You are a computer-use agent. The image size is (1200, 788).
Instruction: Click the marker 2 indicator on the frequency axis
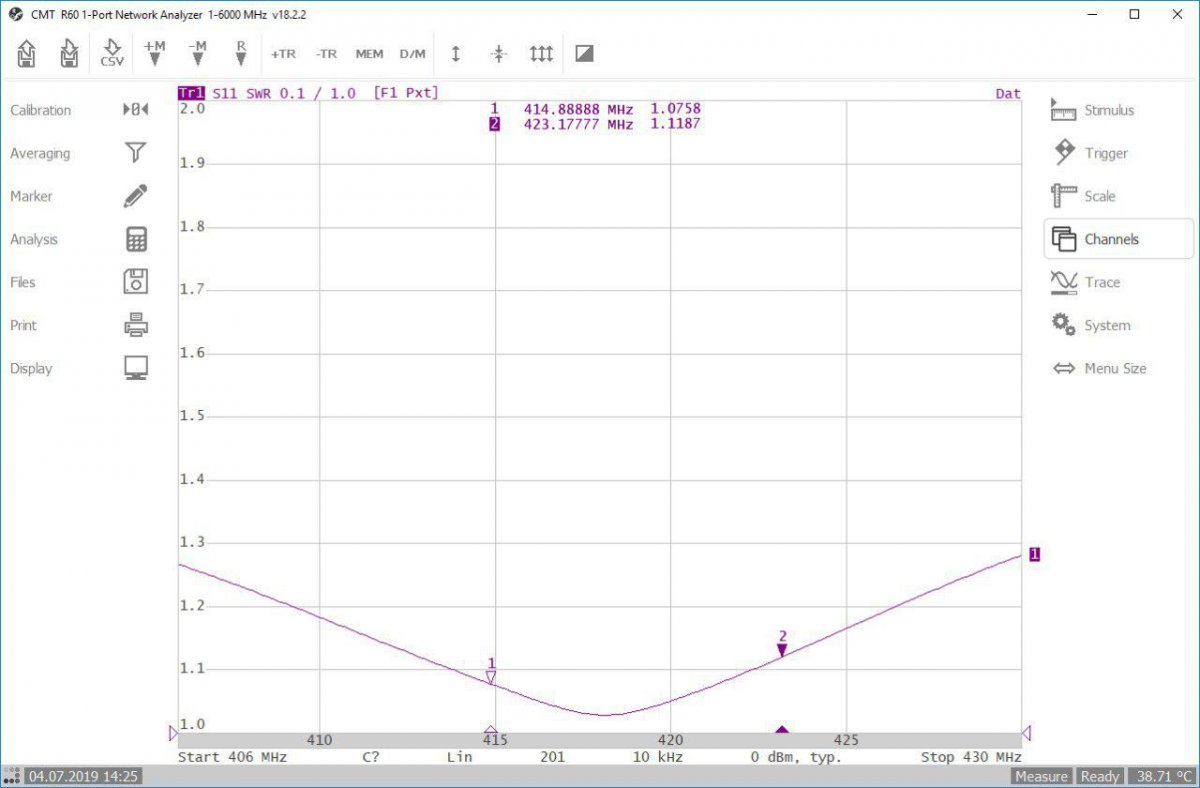coord(782,730)
